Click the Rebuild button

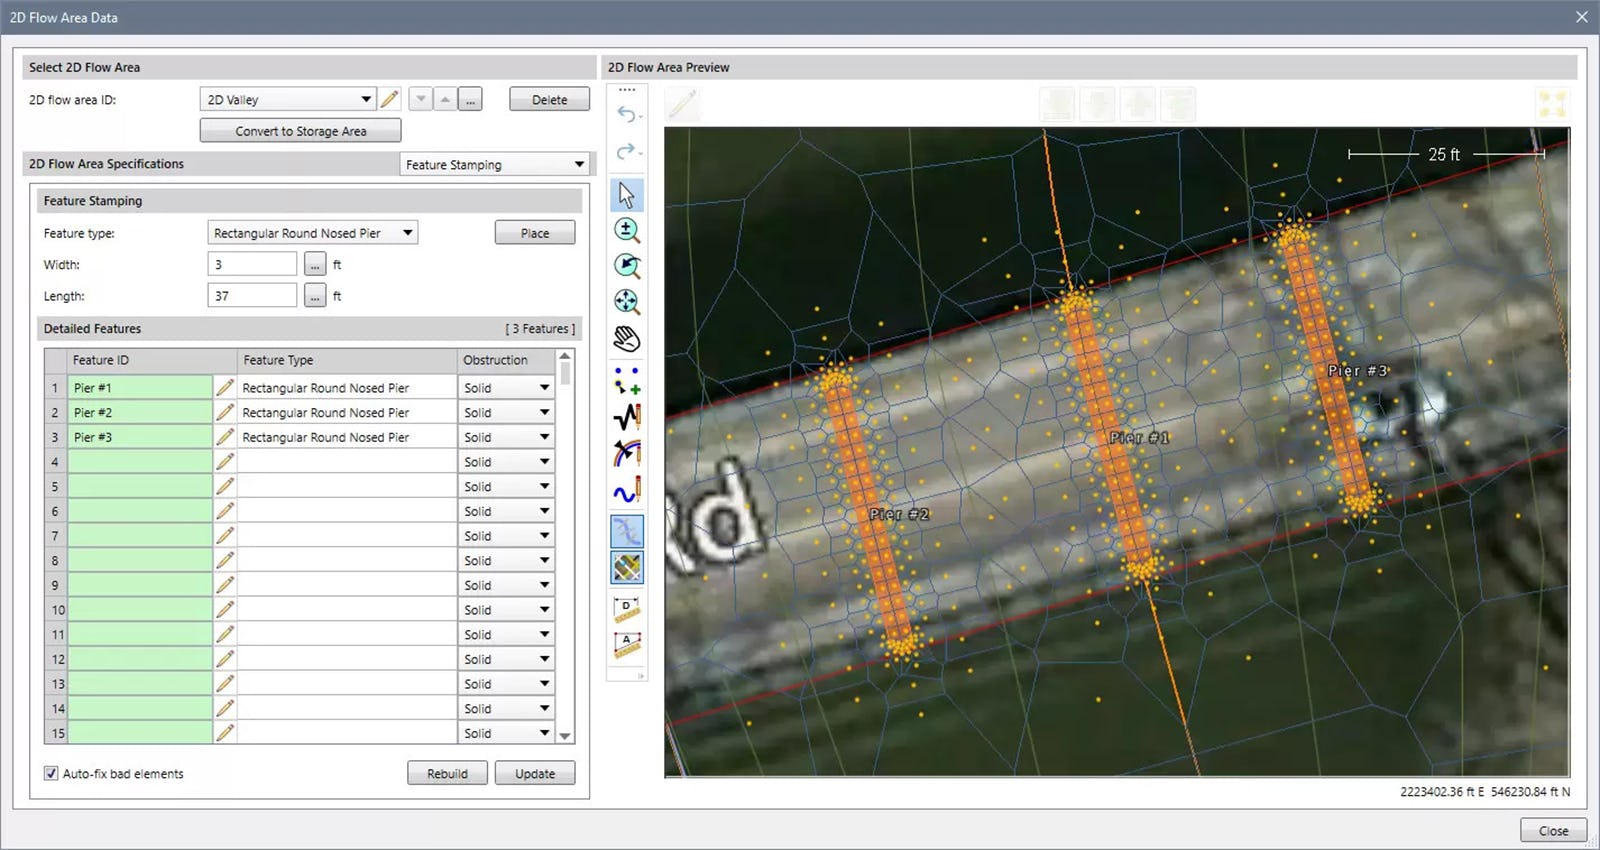pyautogui.click(x=447, y=774)
